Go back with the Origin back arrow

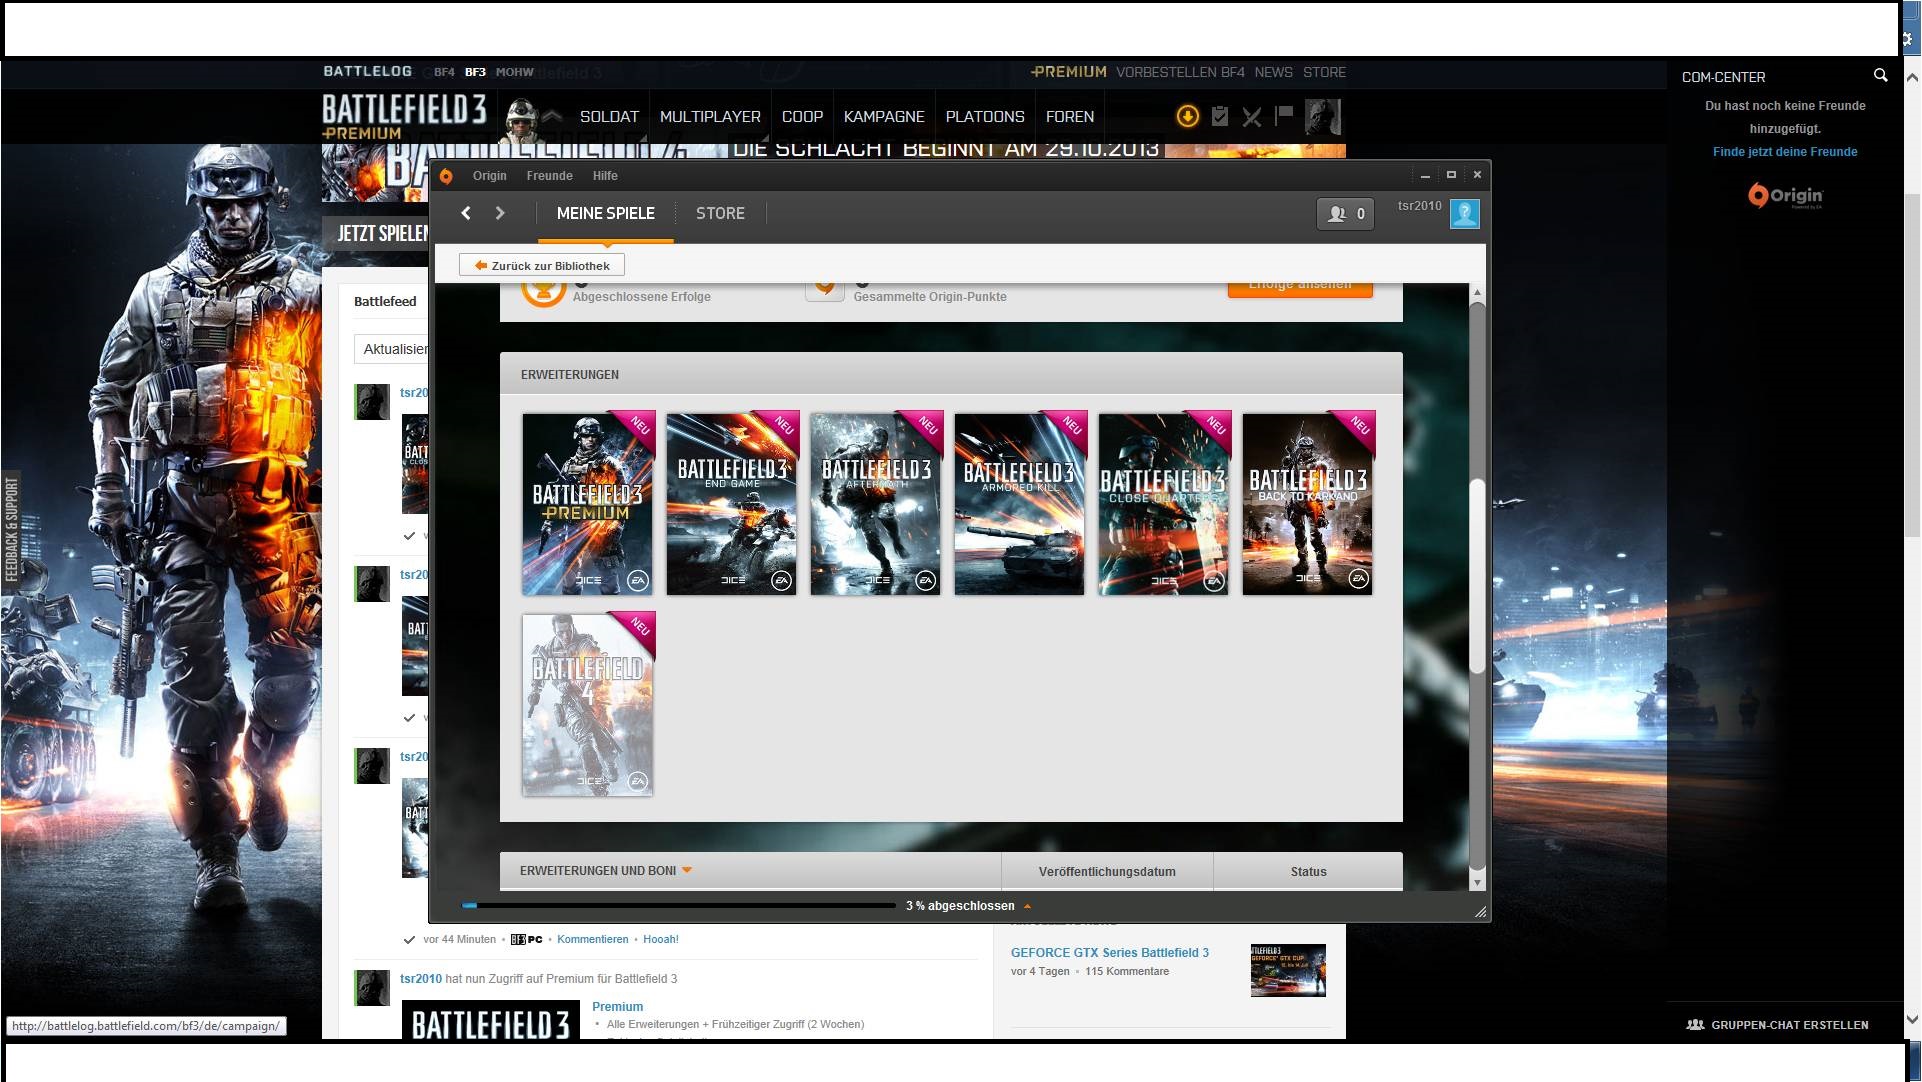click(466, 213)
